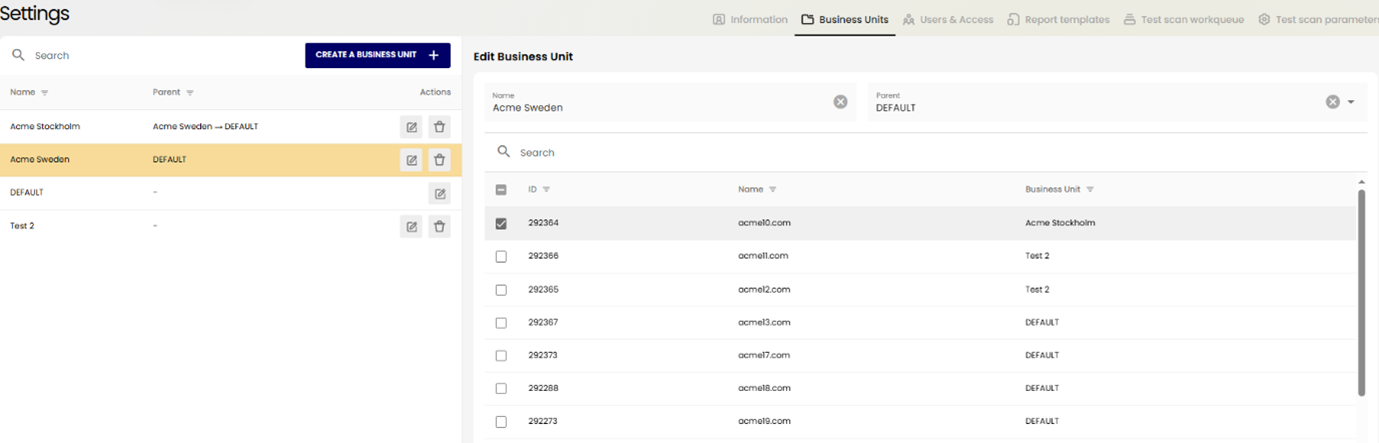This screenshot has width=1379, height=443.
Task: Clear the Parent field selection
Action: pyautogui.click(x=1332, y=102)
